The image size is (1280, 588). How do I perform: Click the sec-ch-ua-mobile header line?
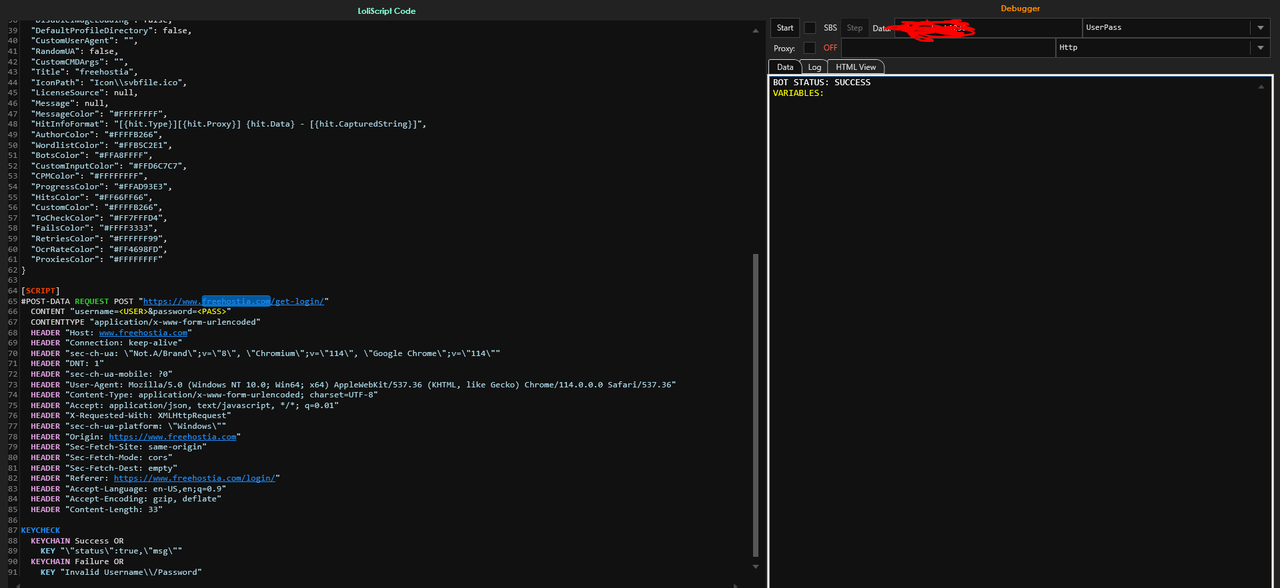pyautogui.click(x=103, y=374)
